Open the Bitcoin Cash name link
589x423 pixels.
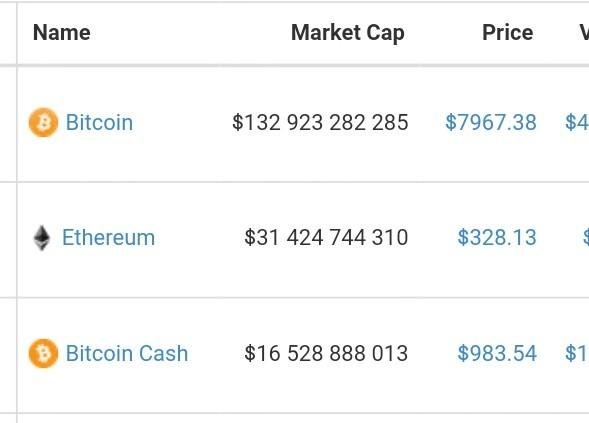point(127,353)
